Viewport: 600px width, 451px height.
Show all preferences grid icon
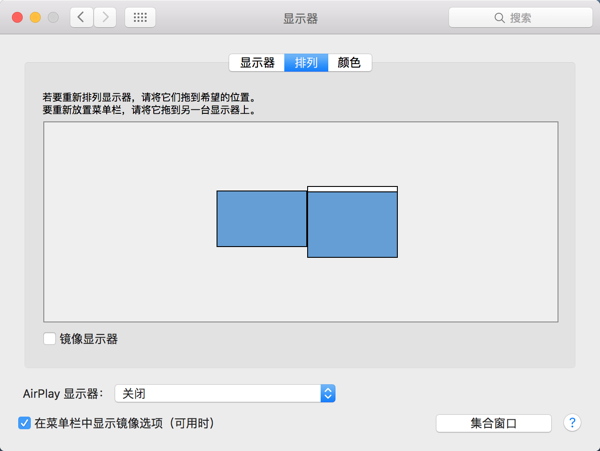(140, 18)
